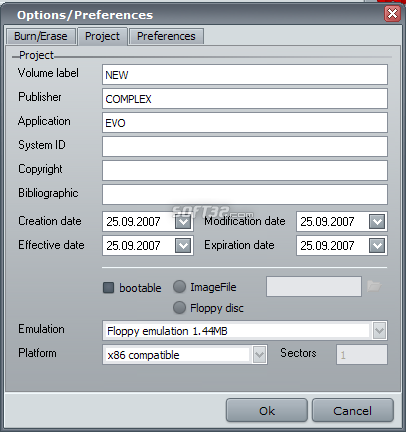Switch to the Project tab
Image resolution: width=406 pixels, height=432 pixels.
pyautogui.click(x=102, y=36)
